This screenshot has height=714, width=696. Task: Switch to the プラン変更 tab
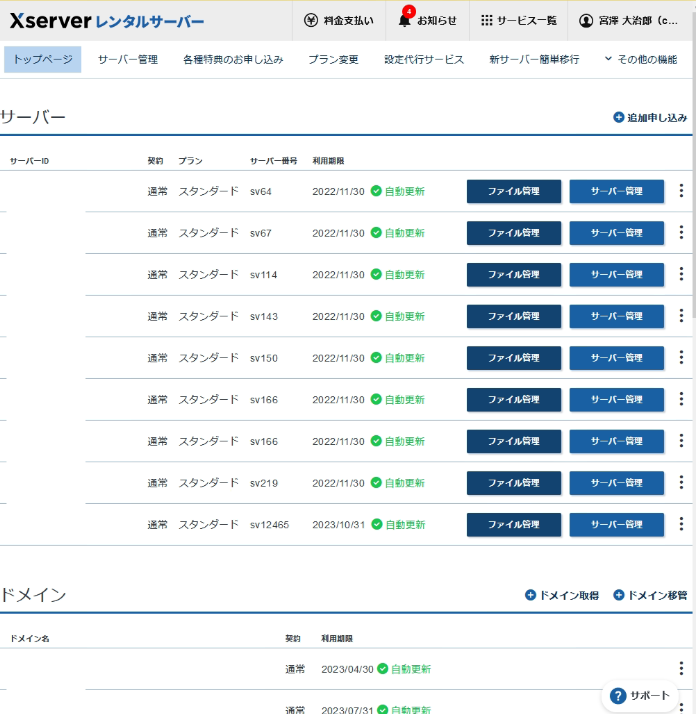pos(333,60)
